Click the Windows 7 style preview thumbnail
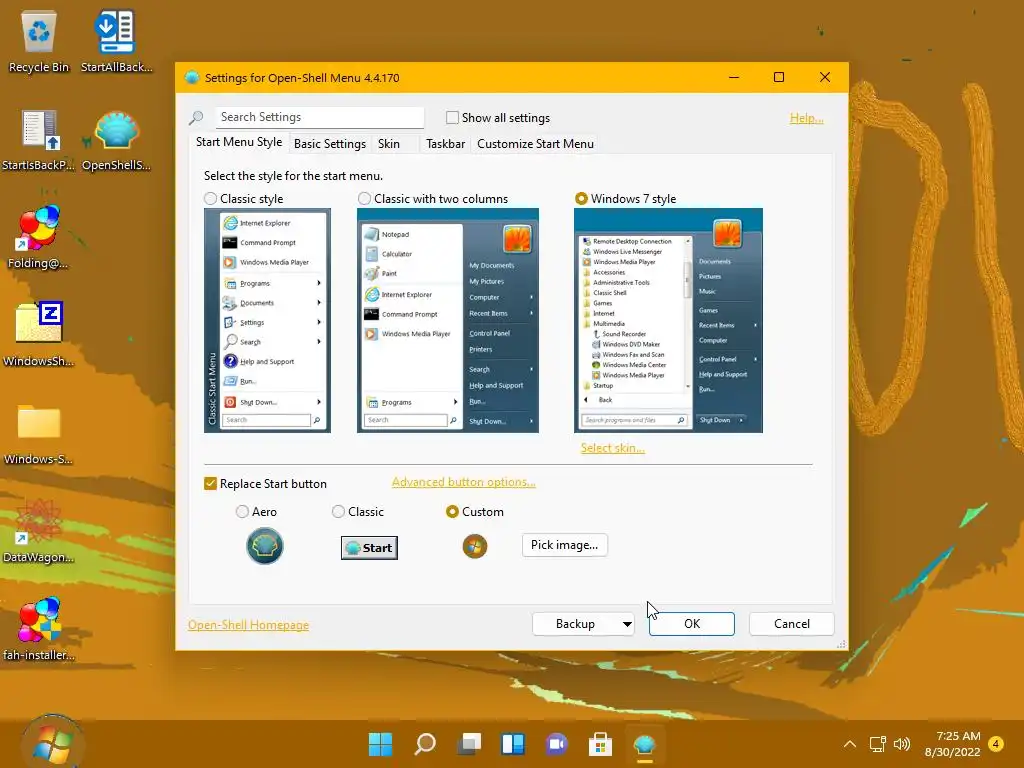The width and height of the screenshot is (1024, 768). 668,320
